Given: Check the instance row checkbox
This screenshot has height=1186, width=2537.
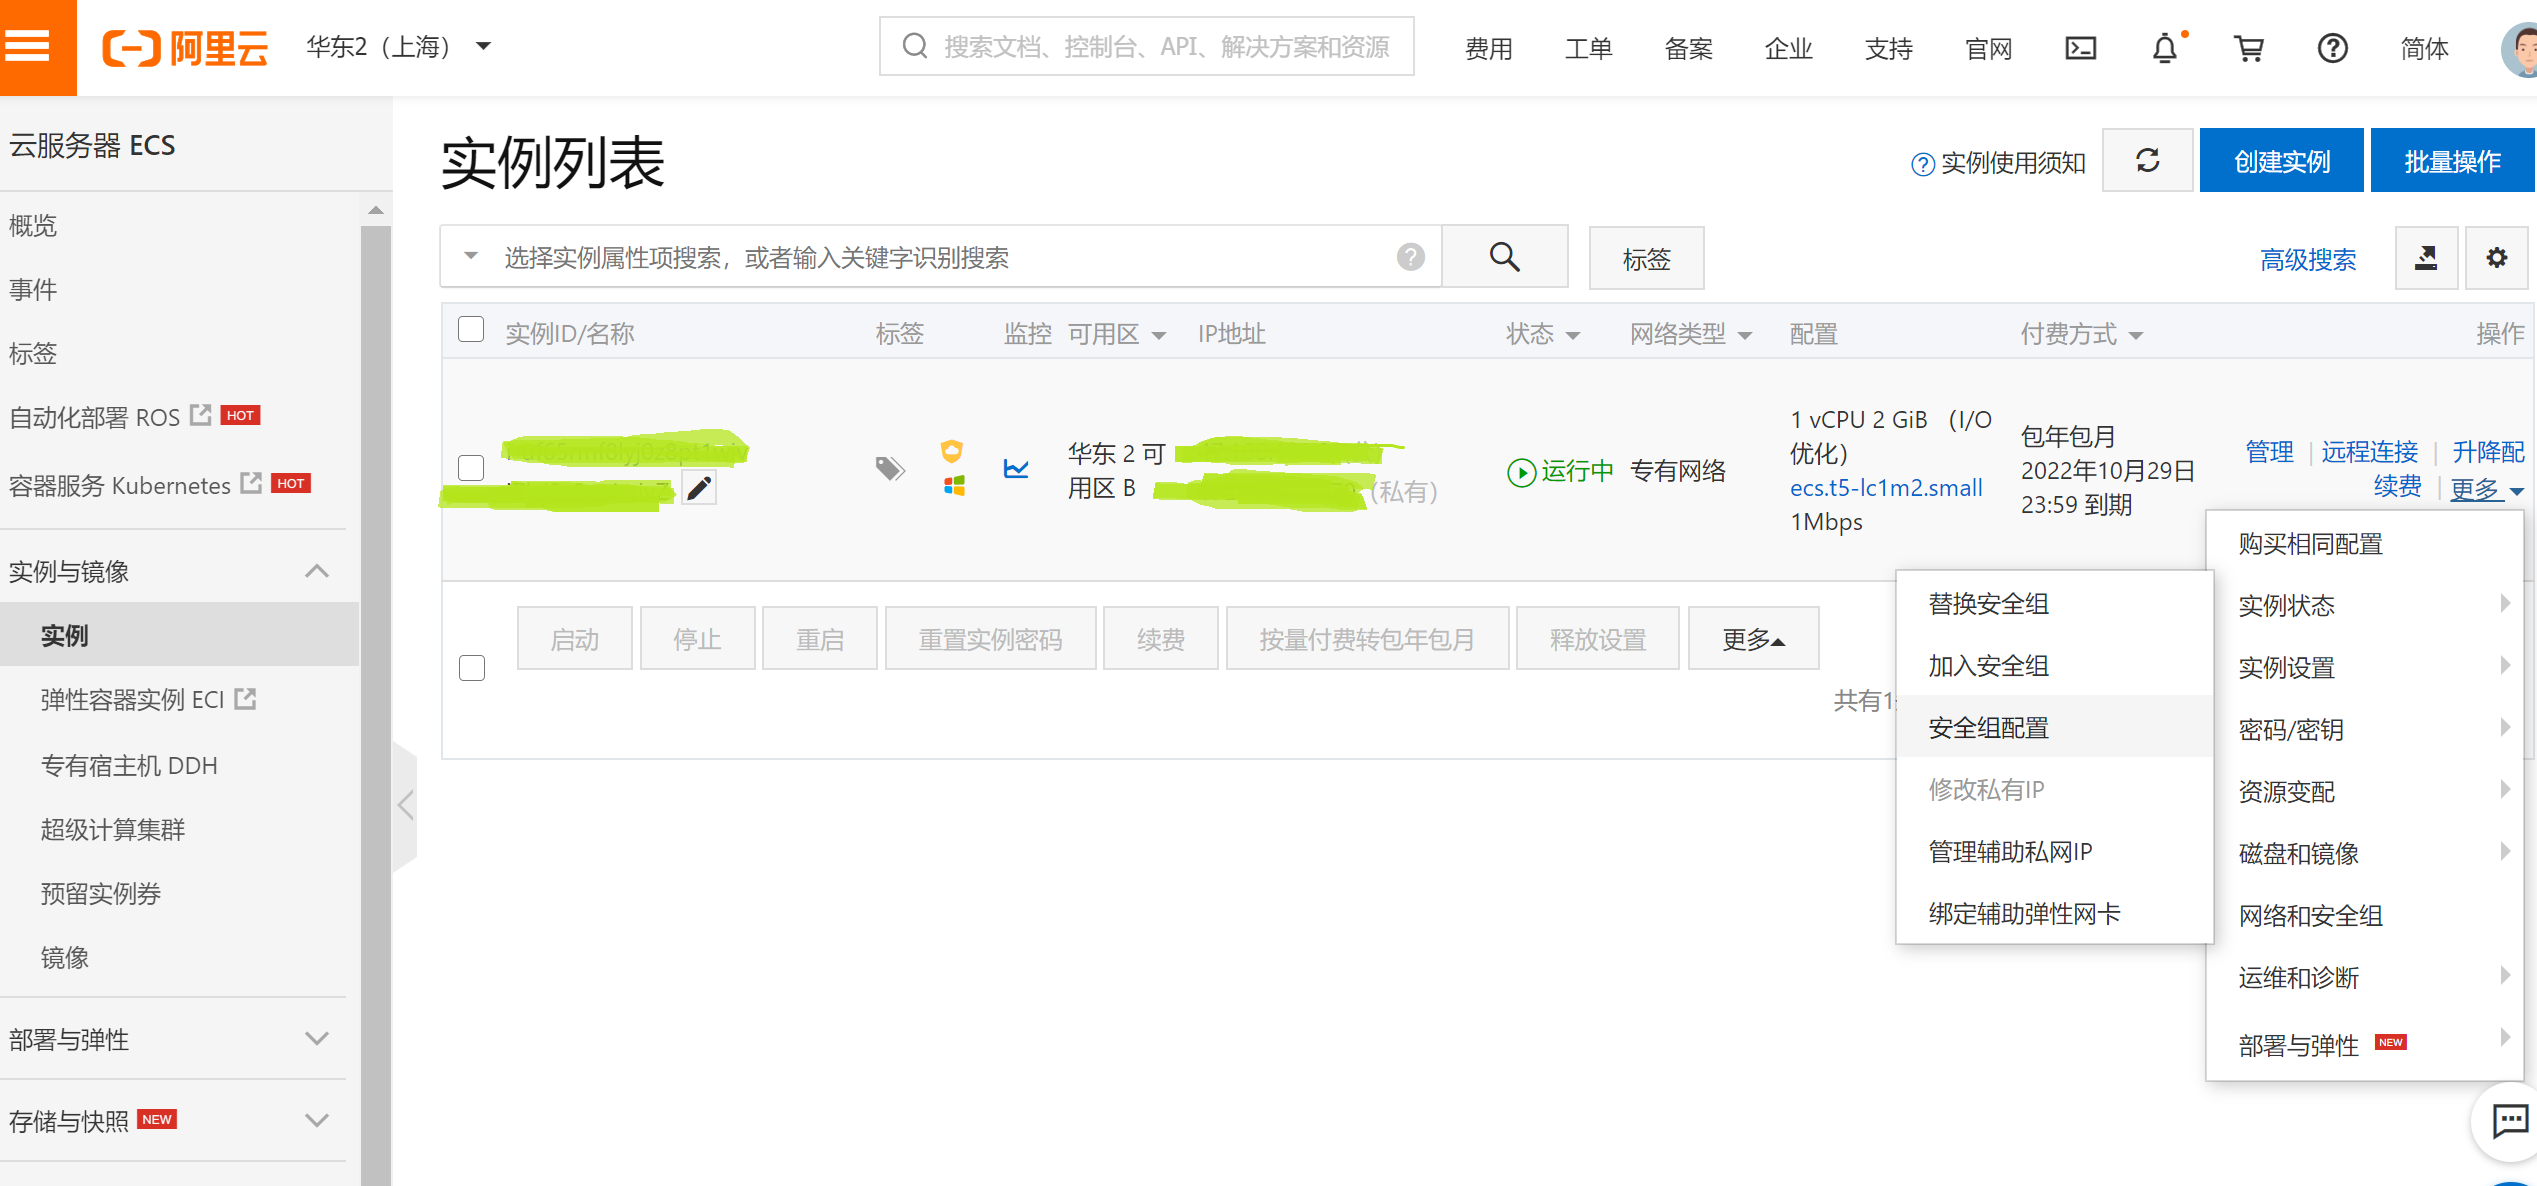Looking at the screenshot, I should click(x=470, y=467).
